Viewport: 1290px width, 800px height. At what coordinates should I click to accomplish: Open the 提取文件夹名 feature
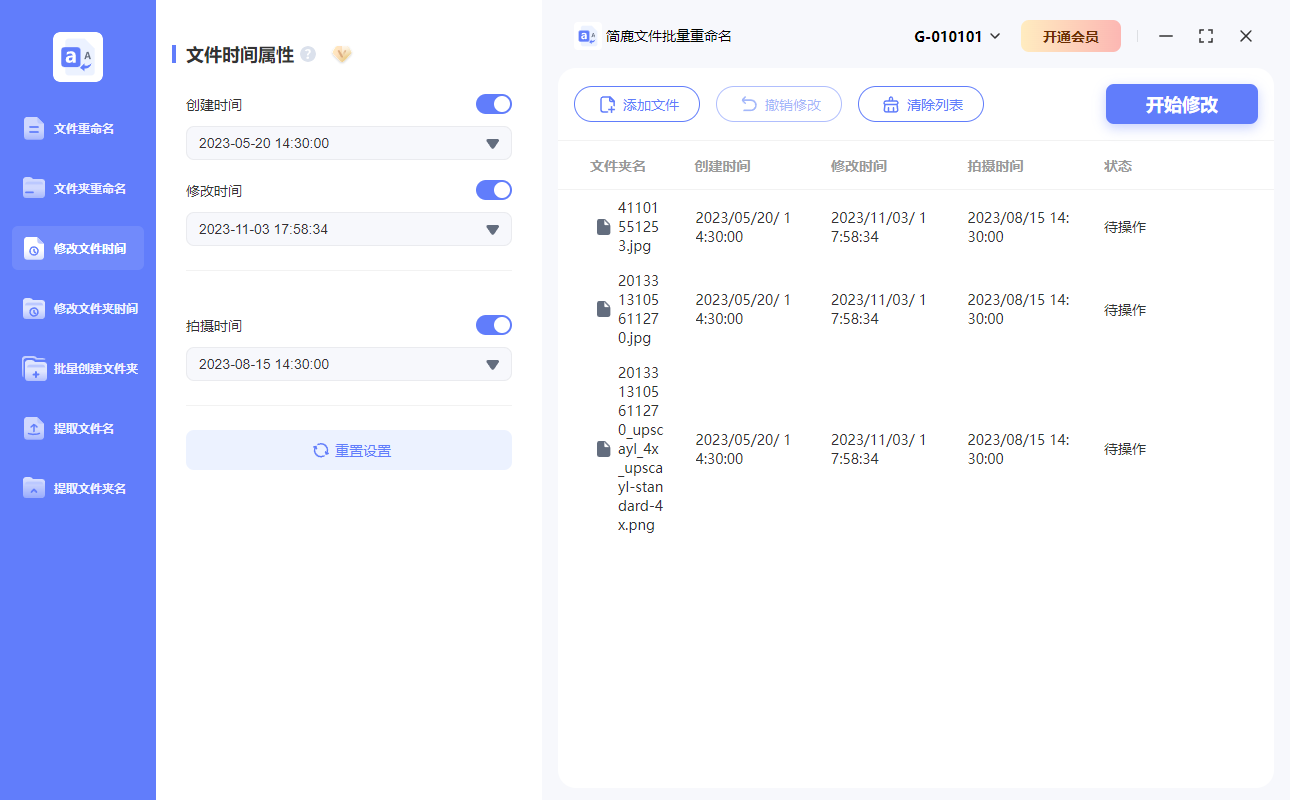click(x=77, y=488)
